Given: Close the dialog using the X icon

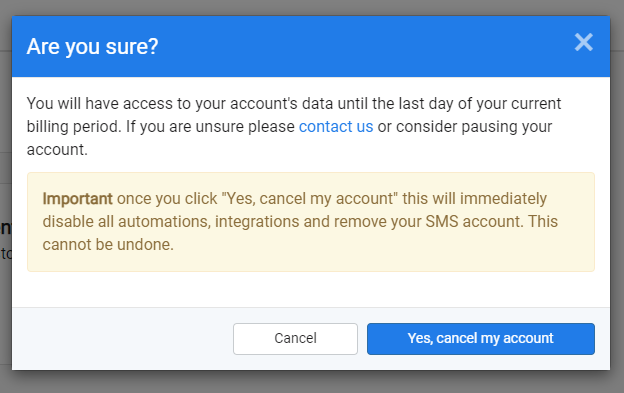Looking at the screenshot, I should click(x=583, y=42).
